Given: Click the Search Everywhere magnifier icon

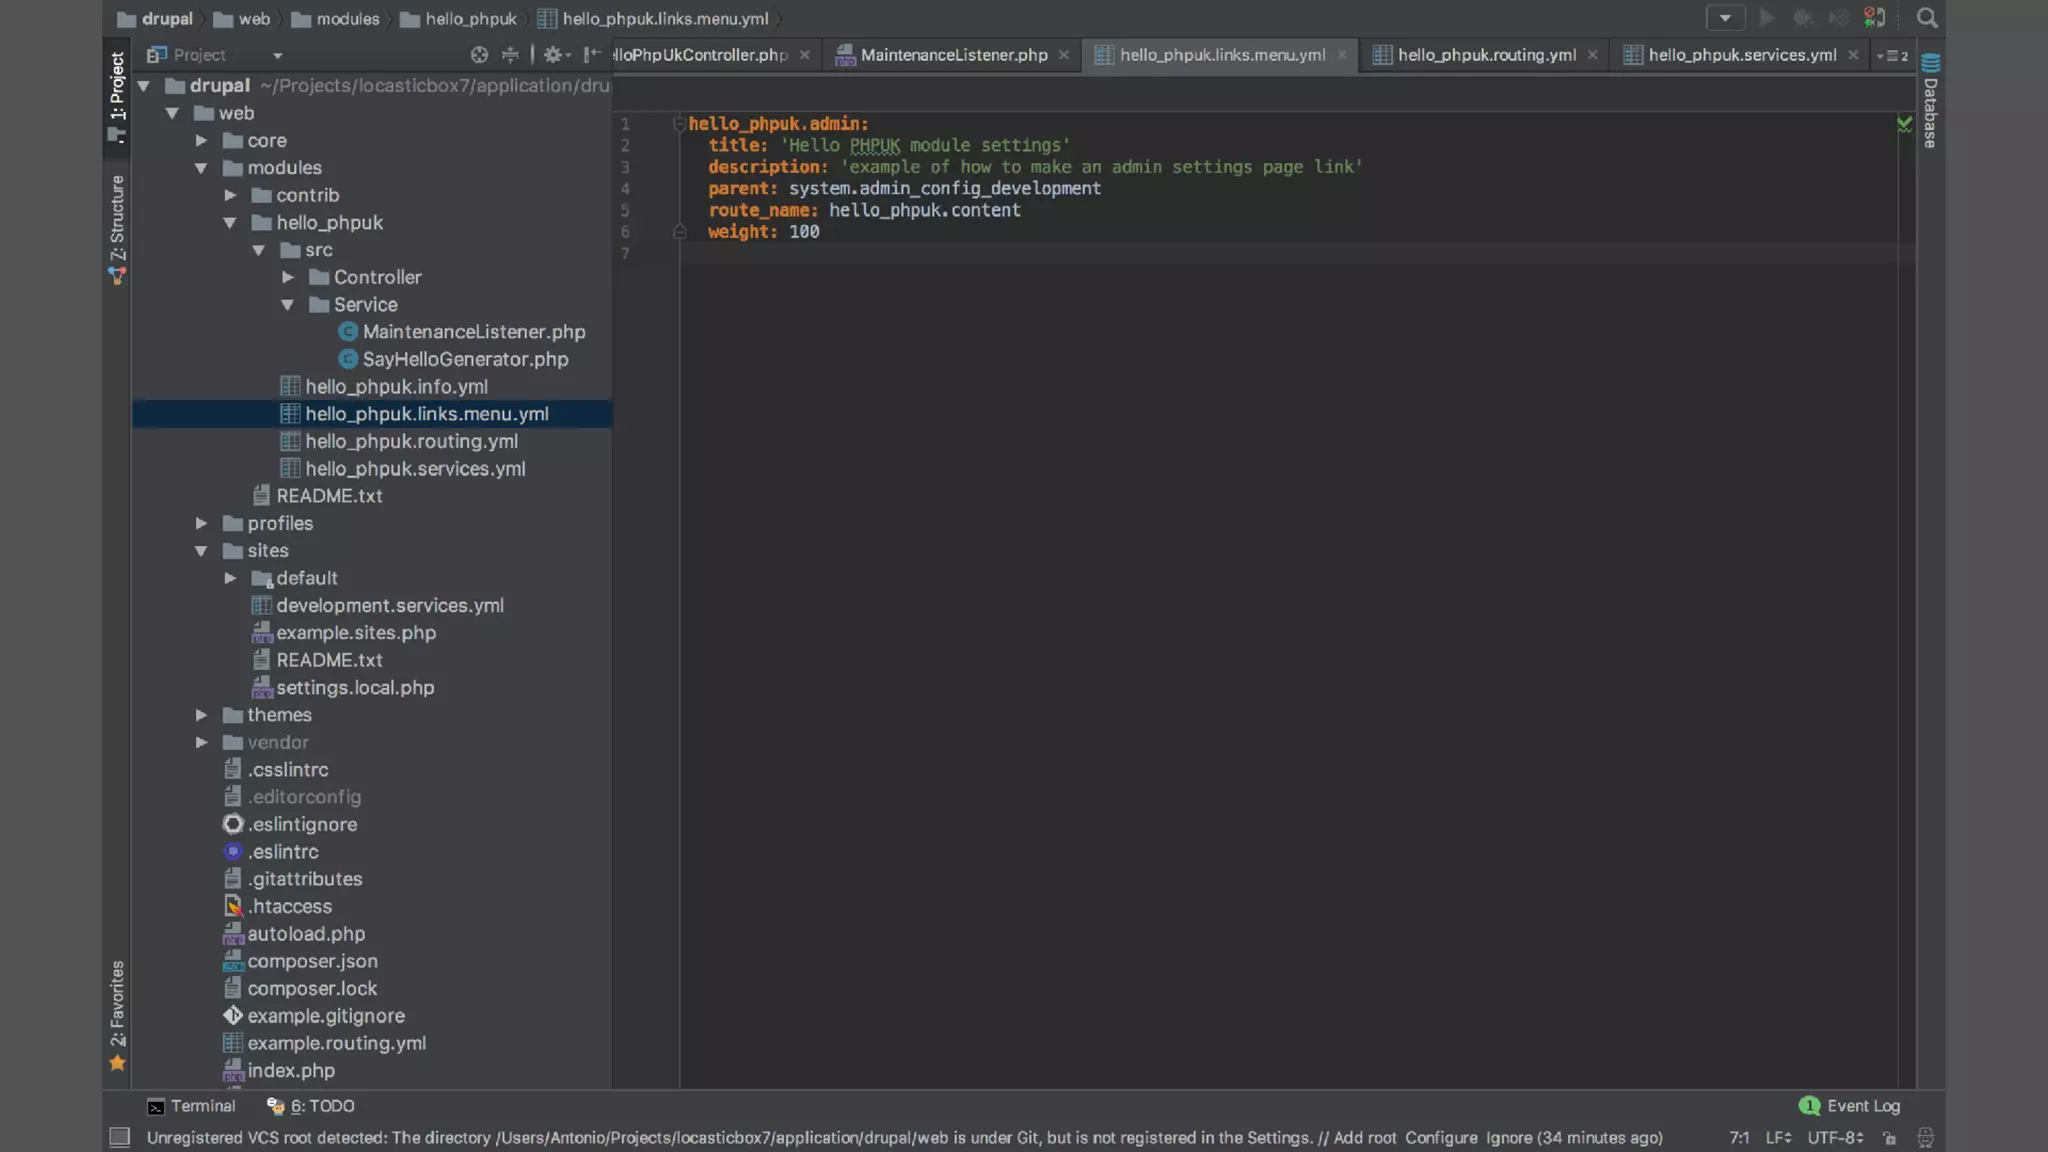Looking at the screenshot, I should coord(1926,18).
